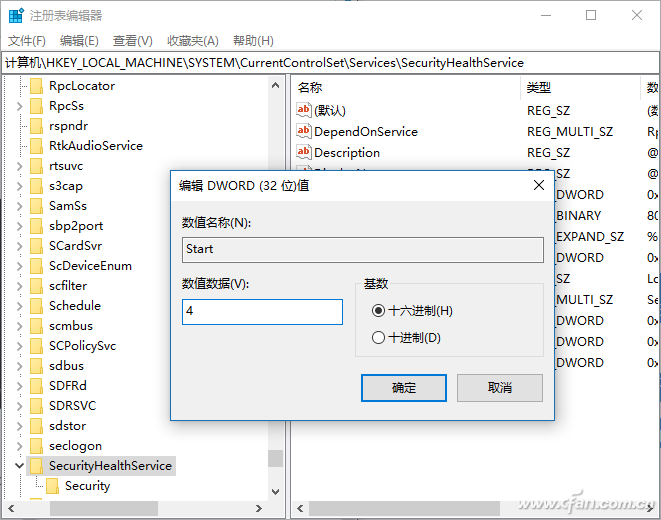Viewport: 661px width, 520px height.
Task: Click the 数值数据(V) value input field
Action: pyautogui.click(x=262, y=312)
